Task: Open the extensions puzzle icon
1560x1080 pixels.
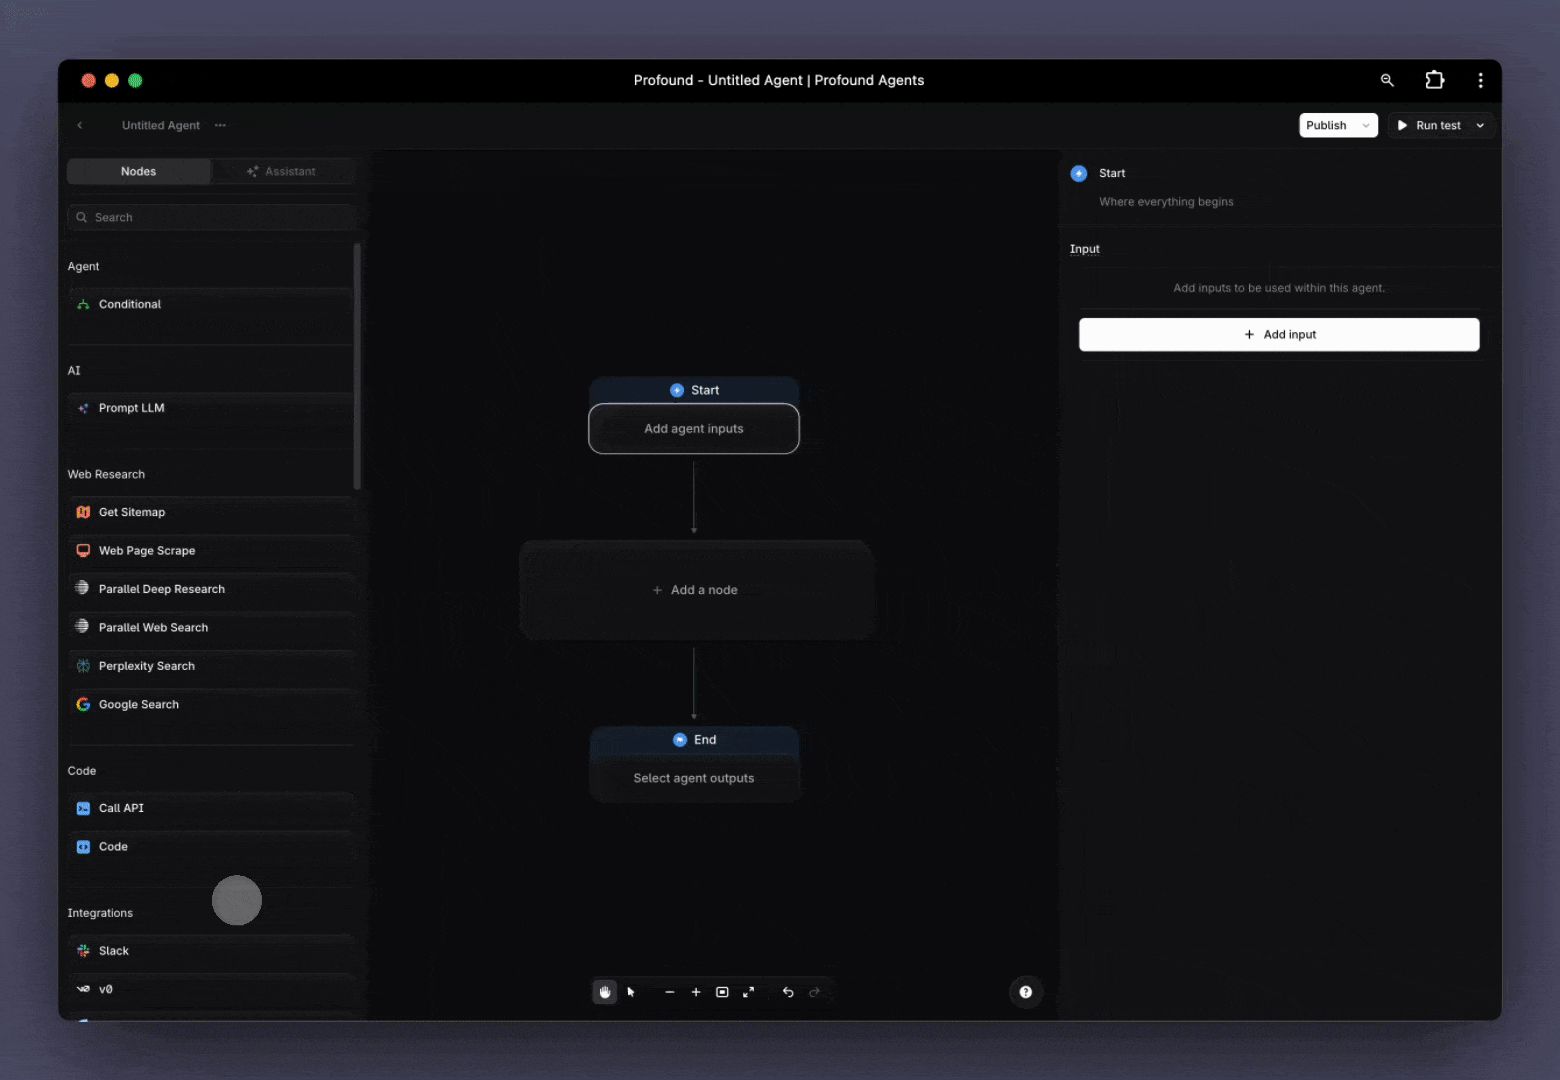Action: tap(1434, 80)
